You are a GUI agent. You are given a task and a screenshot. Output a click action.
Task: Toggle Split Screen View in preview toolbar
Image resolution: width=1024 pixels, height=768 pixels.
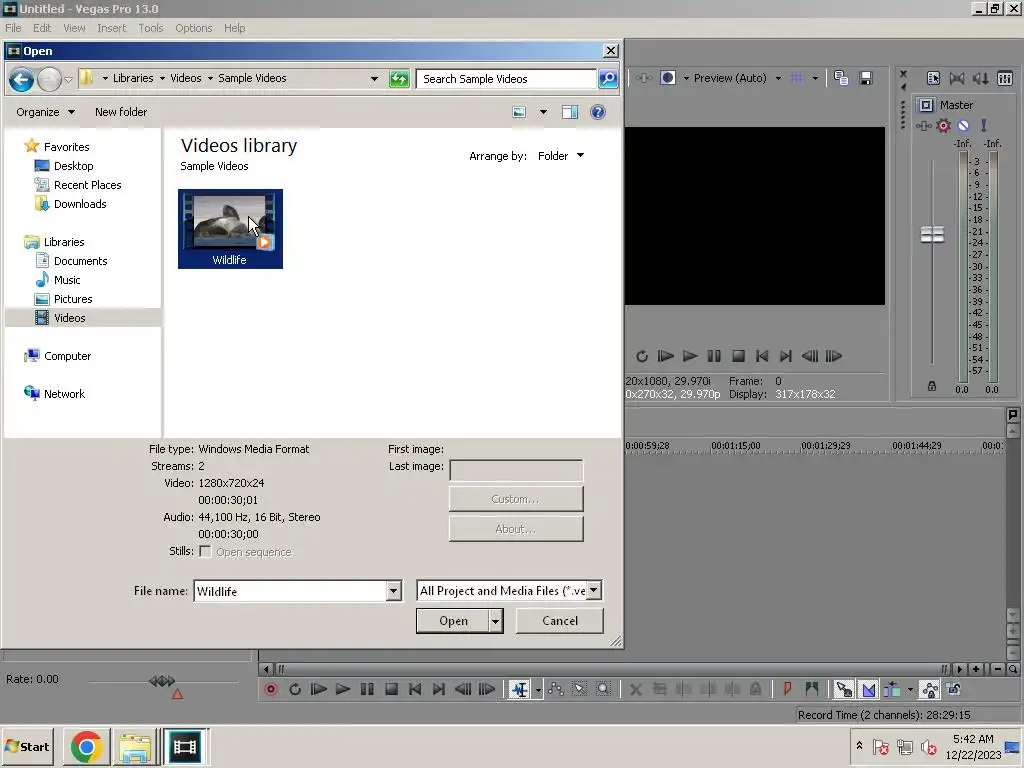point(667,78)
